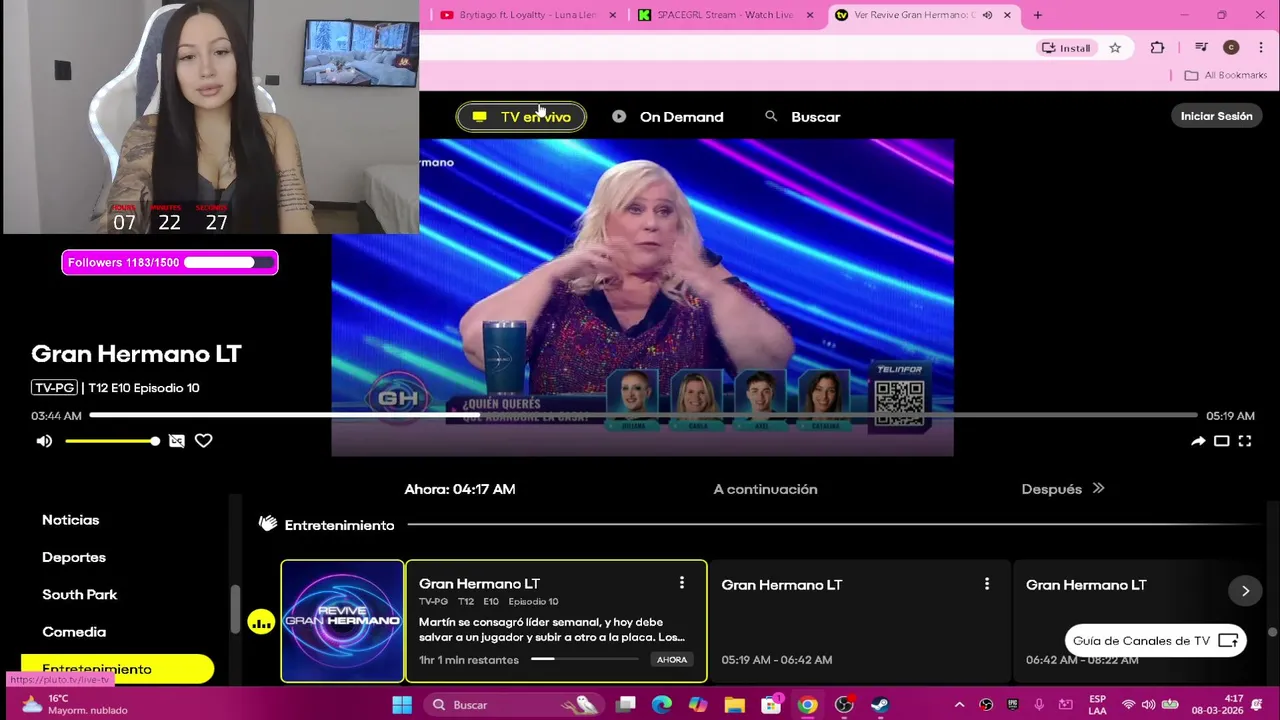Open Task View on the taskbar
The width and height of the screenshot is (1280, 720).
tap(626, 705)
